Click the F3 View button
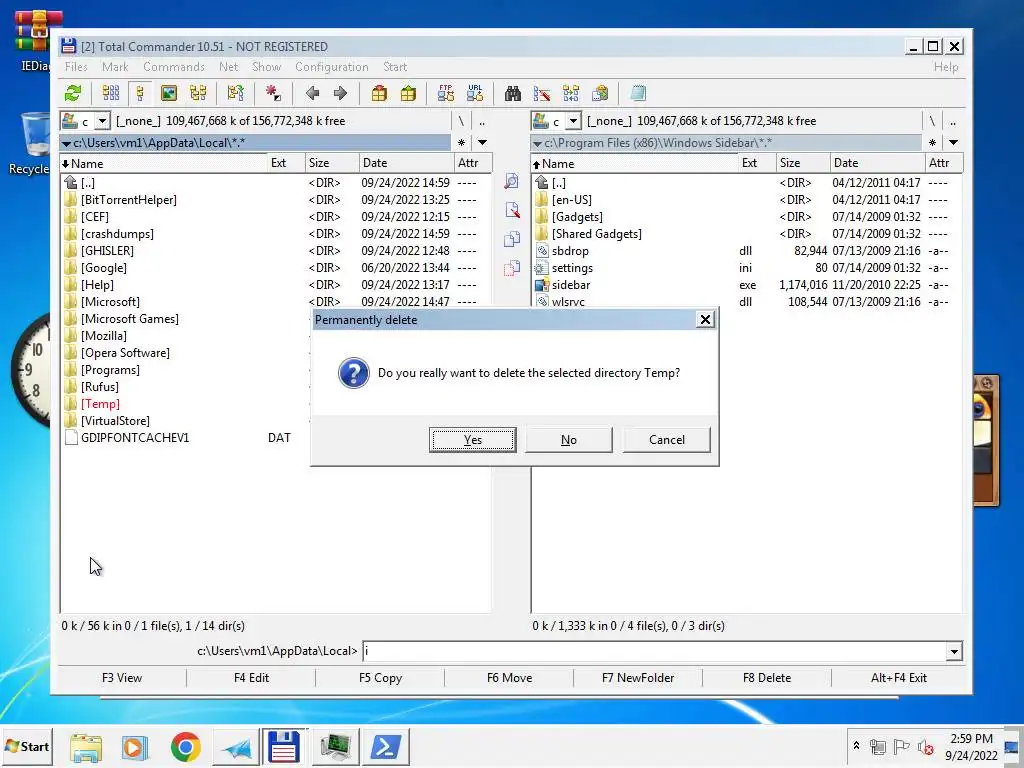The image size is (1024, 768). 121,678
